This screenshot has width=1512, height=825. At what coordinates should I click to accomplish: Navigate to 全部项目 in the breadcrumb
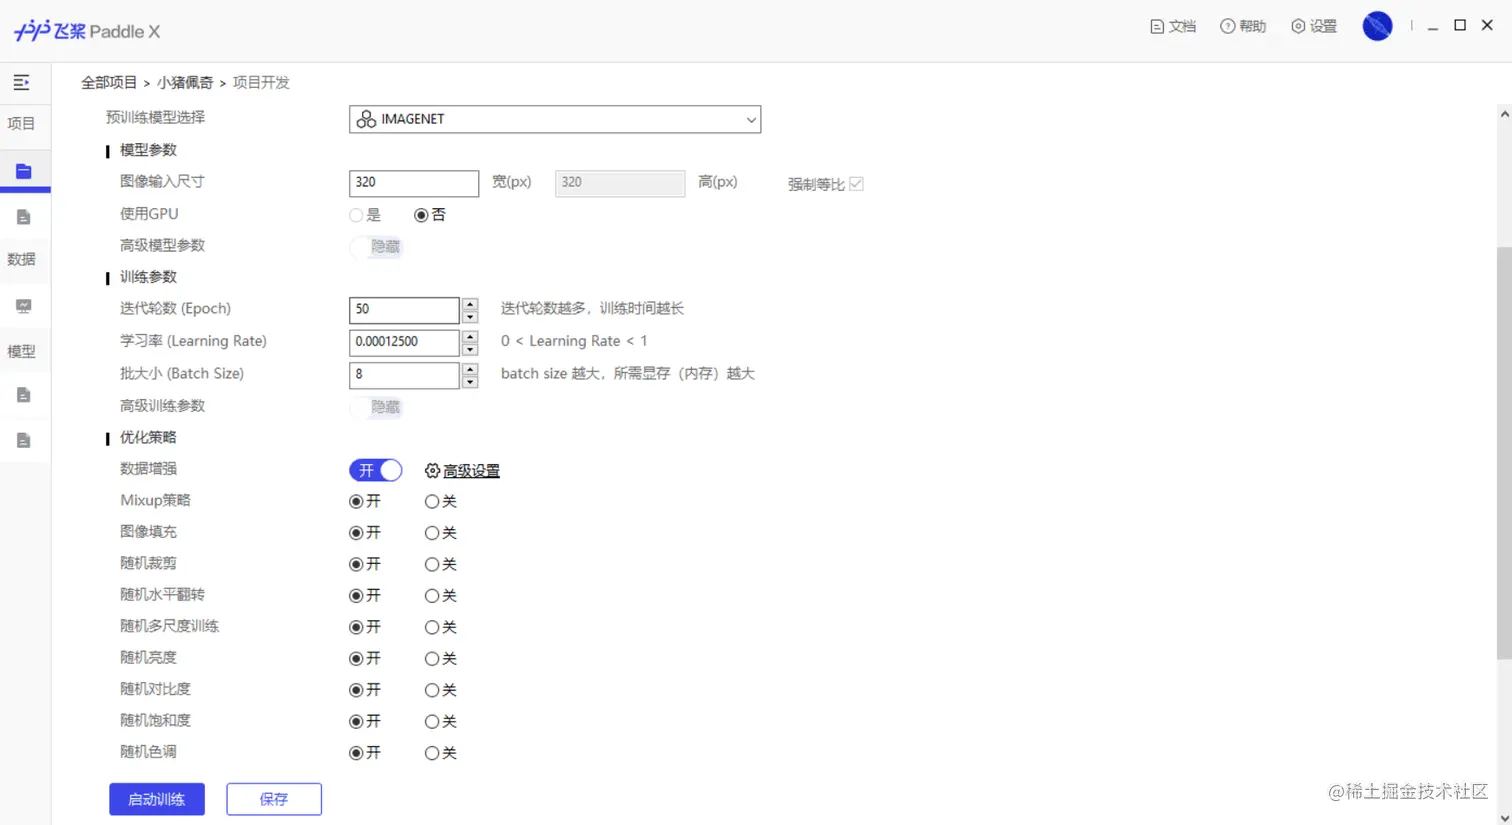[x=109, y=83]
